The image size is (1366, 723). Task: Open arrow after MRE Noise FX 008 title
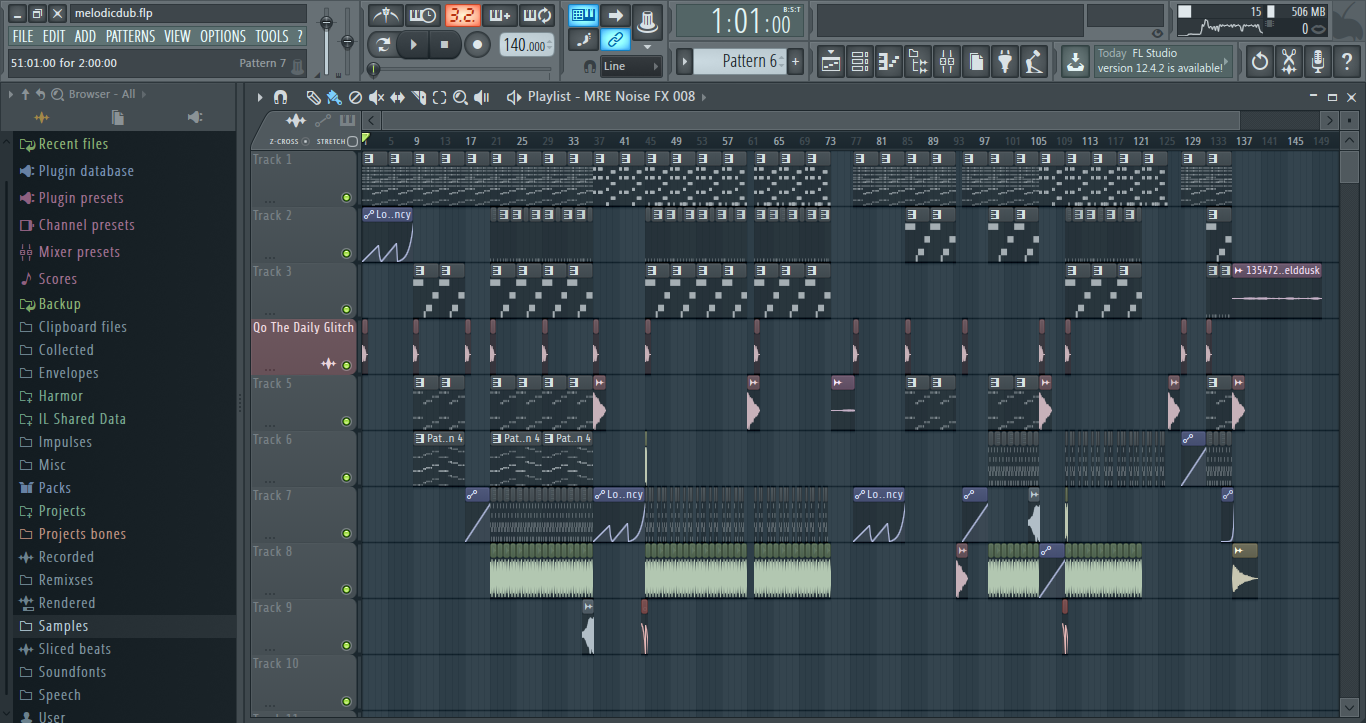click(x=704, y=97)
